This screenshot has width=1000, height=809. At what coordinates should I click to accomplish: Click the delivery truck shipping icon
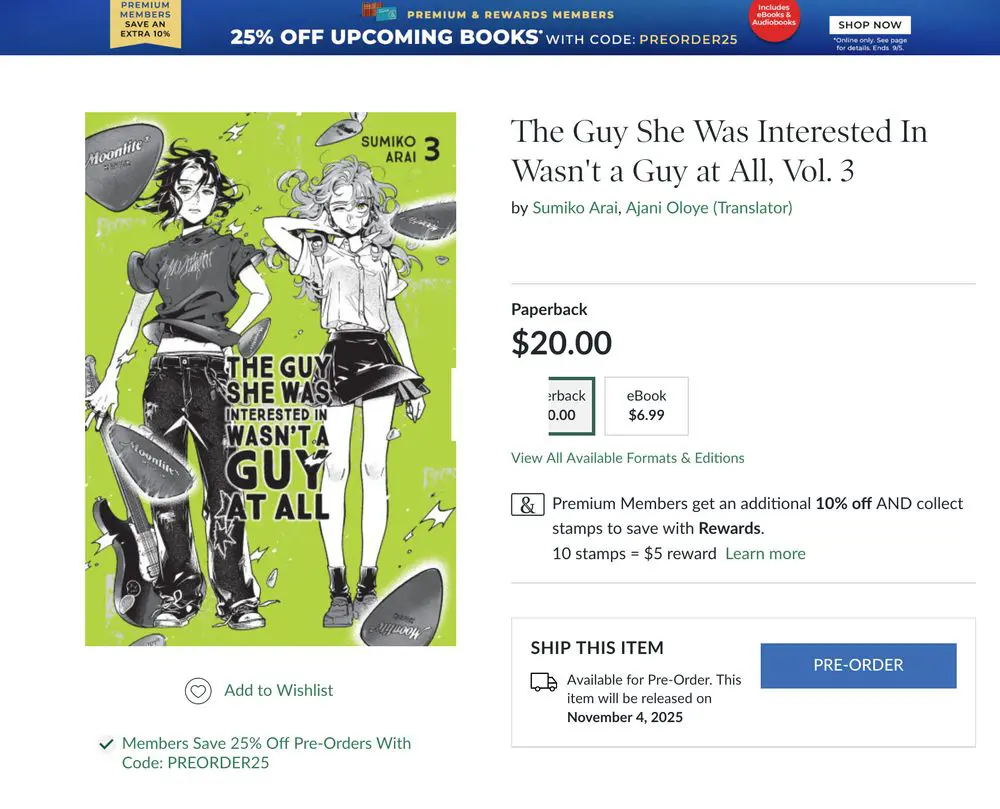click(x=544, y=681)
